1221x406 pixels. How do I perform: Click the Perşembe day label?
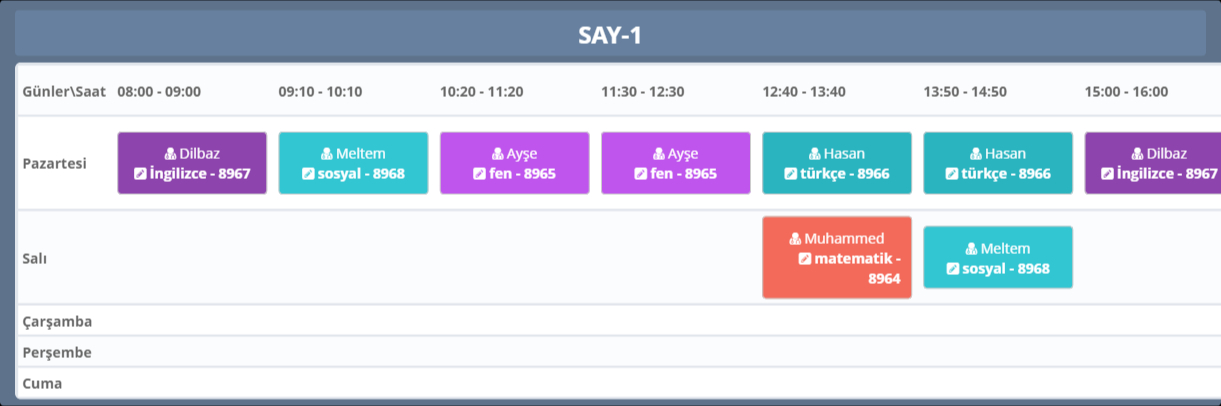pyautogui.click(x=57, y=353)
